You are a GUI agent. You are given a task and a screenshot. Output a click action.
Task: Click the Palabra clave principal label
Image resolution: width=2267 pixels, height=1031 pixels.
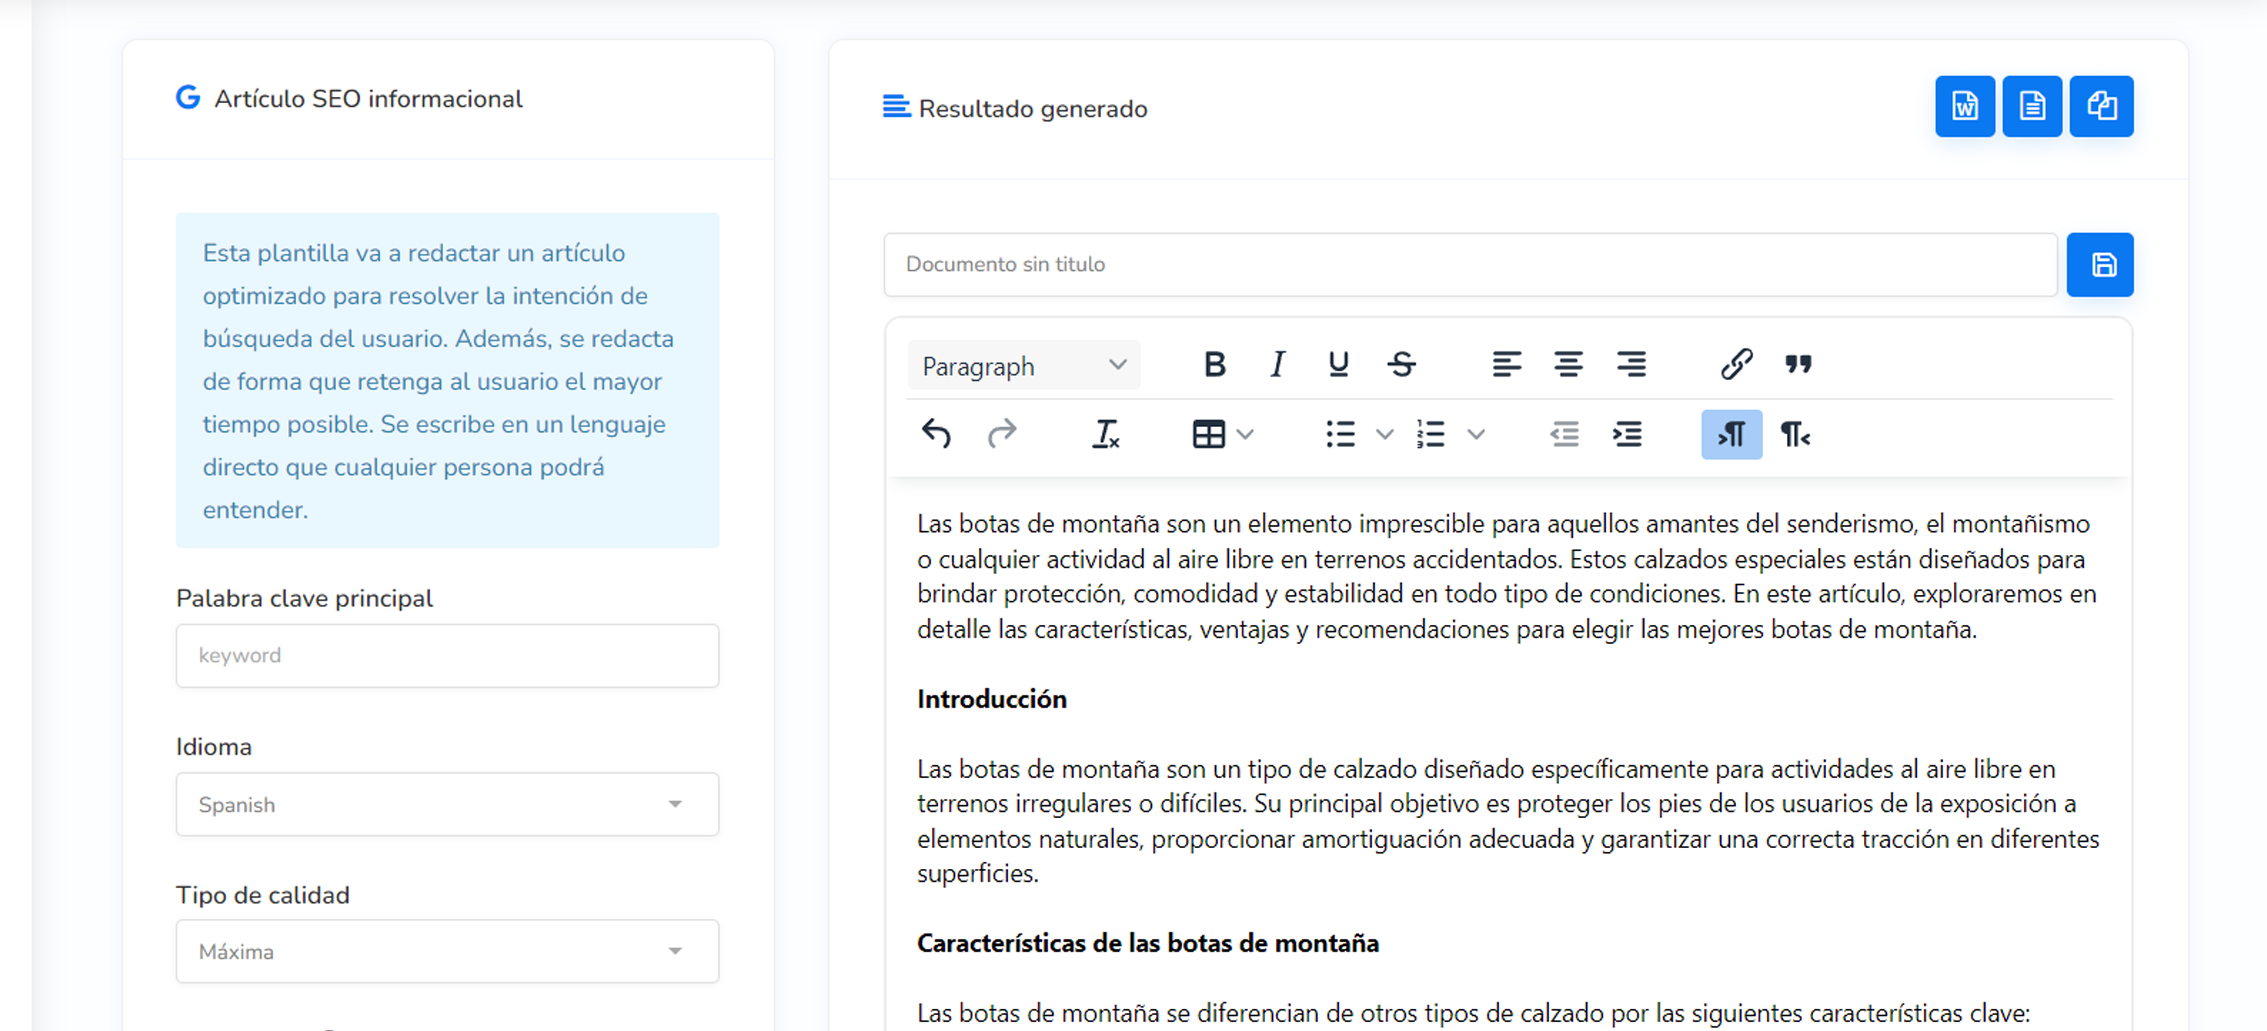(304, 598)
